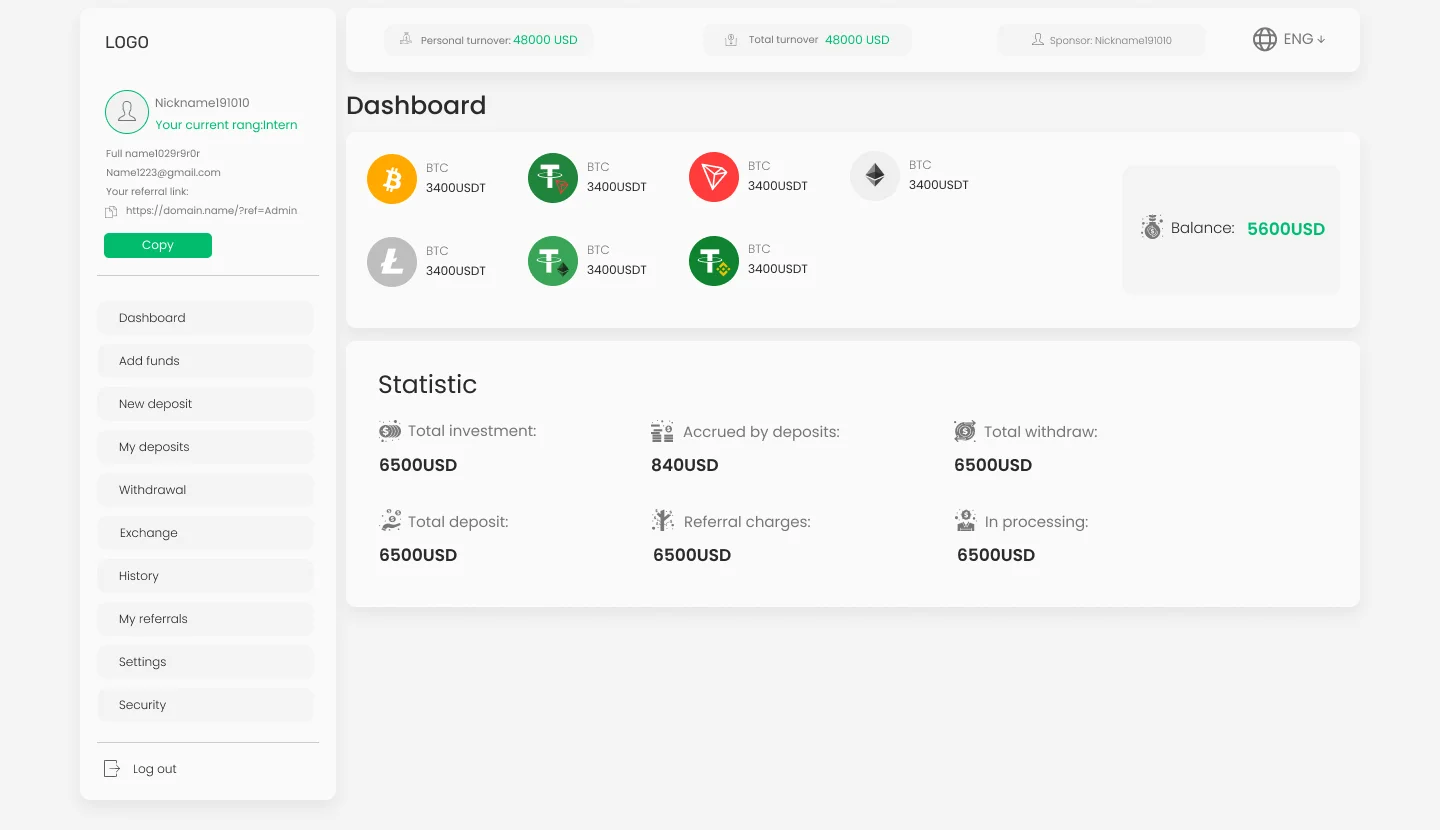Click the Name1223@gmail.com email text

pos(163,173)
